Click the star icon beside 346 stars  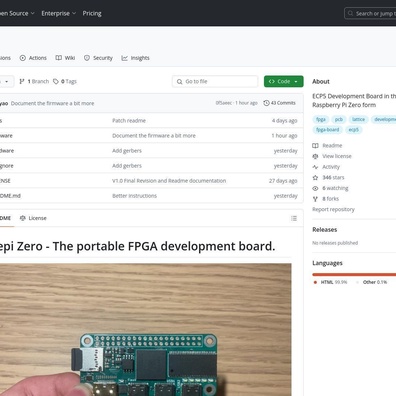click(x=315, y=178)
